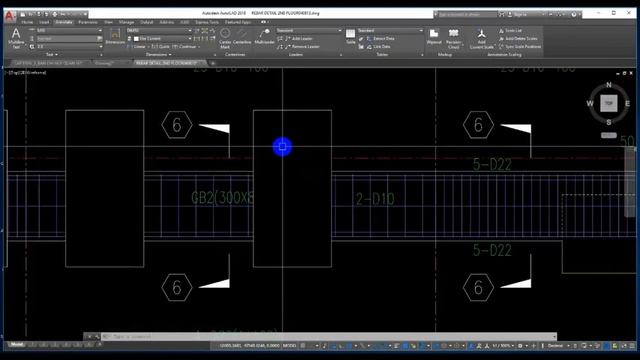This screenshot has width=640, height=360.
Task: Click the Remove Leader button
Action: pyautogui.click(x=302, y=47)
